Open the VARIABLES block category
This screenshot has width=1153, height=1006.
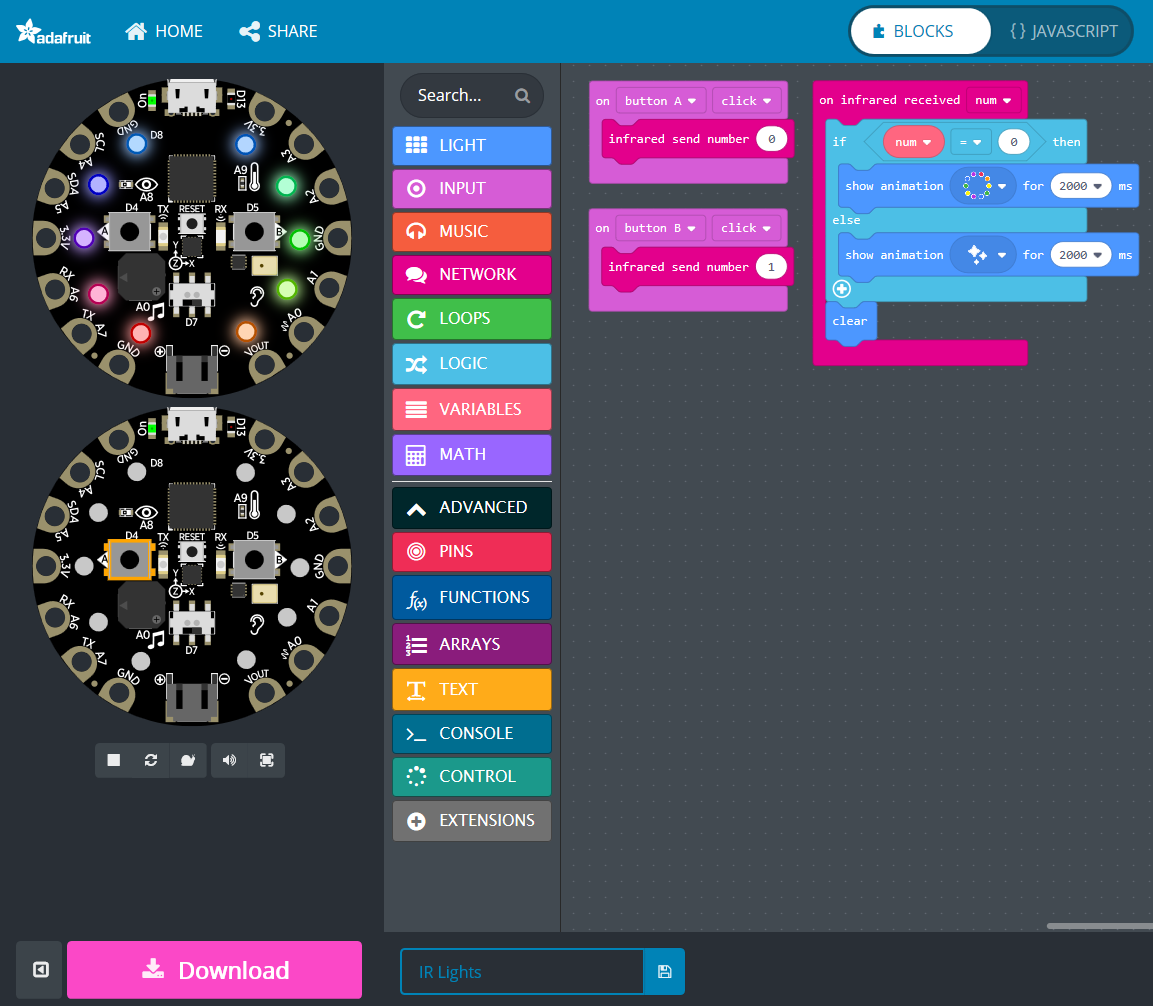tap(472, 410)
